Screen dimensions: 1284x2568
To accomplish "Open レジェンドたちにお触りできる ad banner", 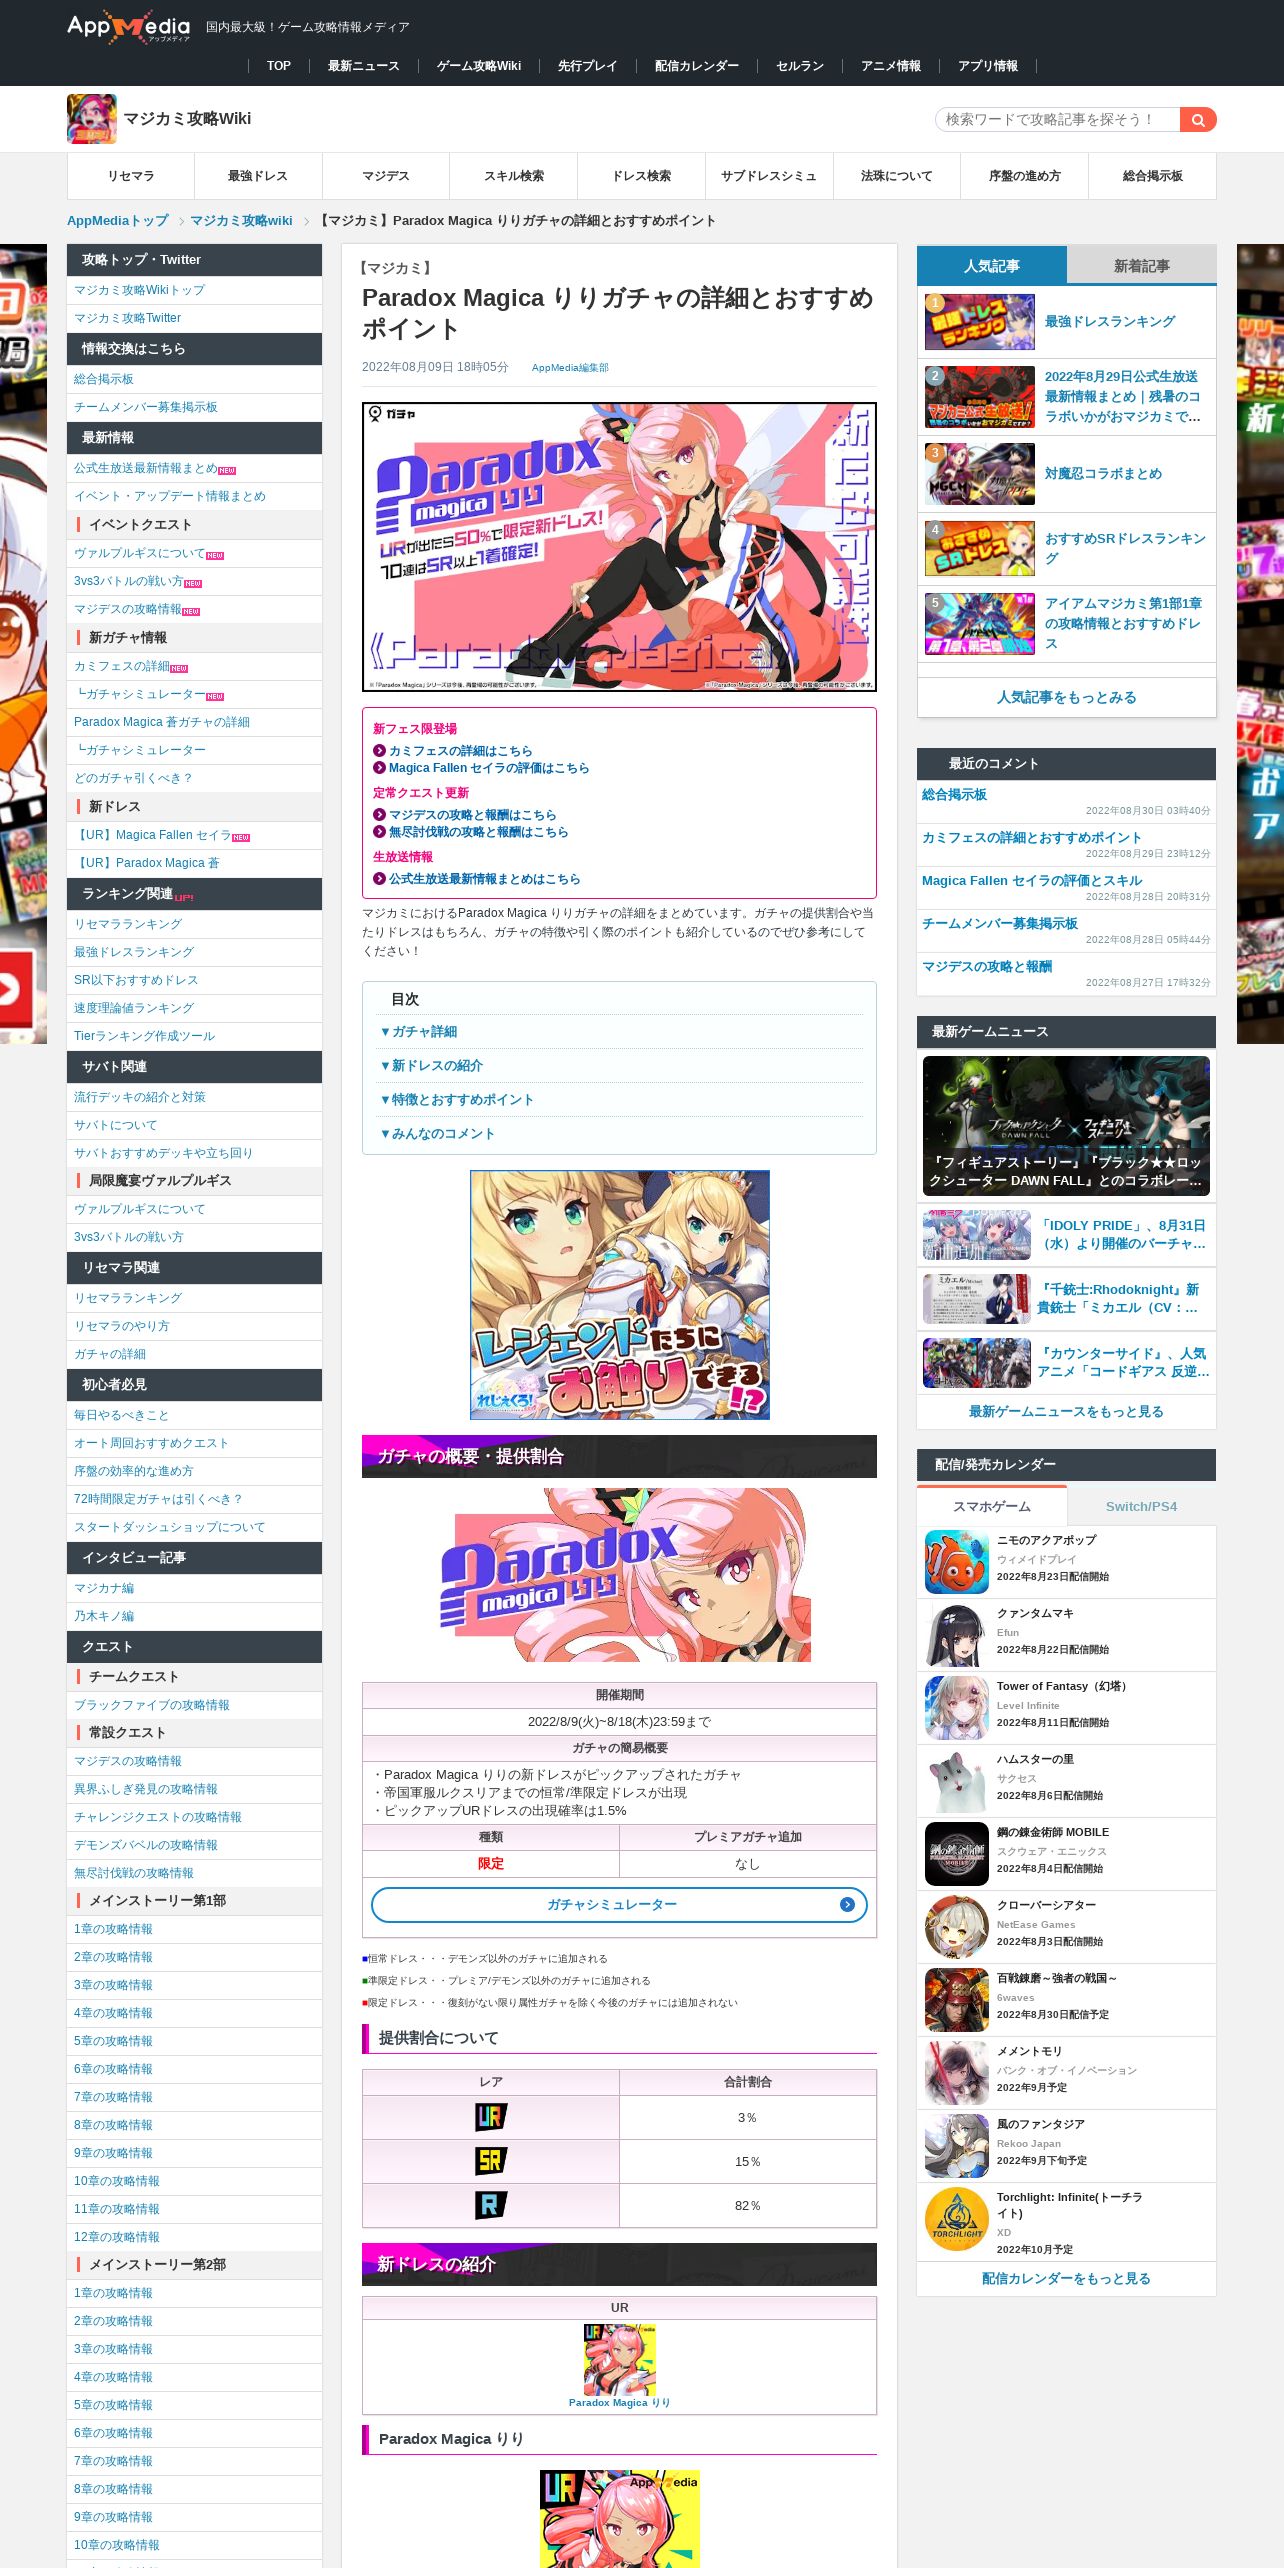I will pos(619,1295).
